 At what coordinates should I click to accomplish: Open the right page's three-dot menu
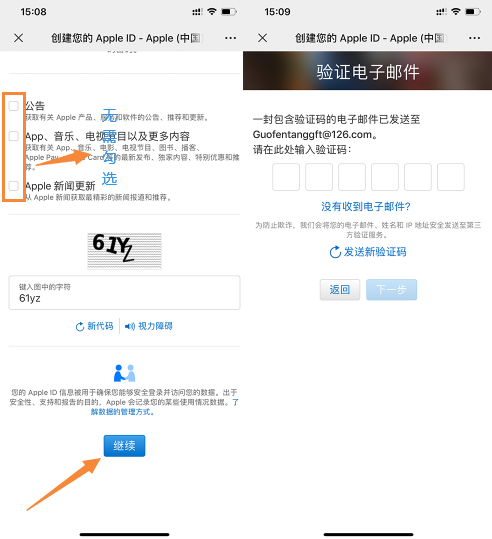[474, 38]
